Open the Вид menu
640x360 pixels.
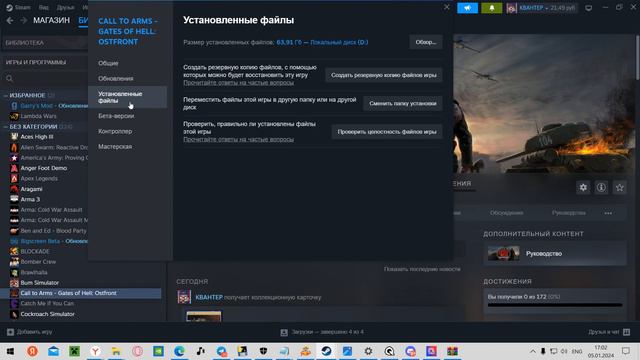pyautogui.click(x=44, y=8)
